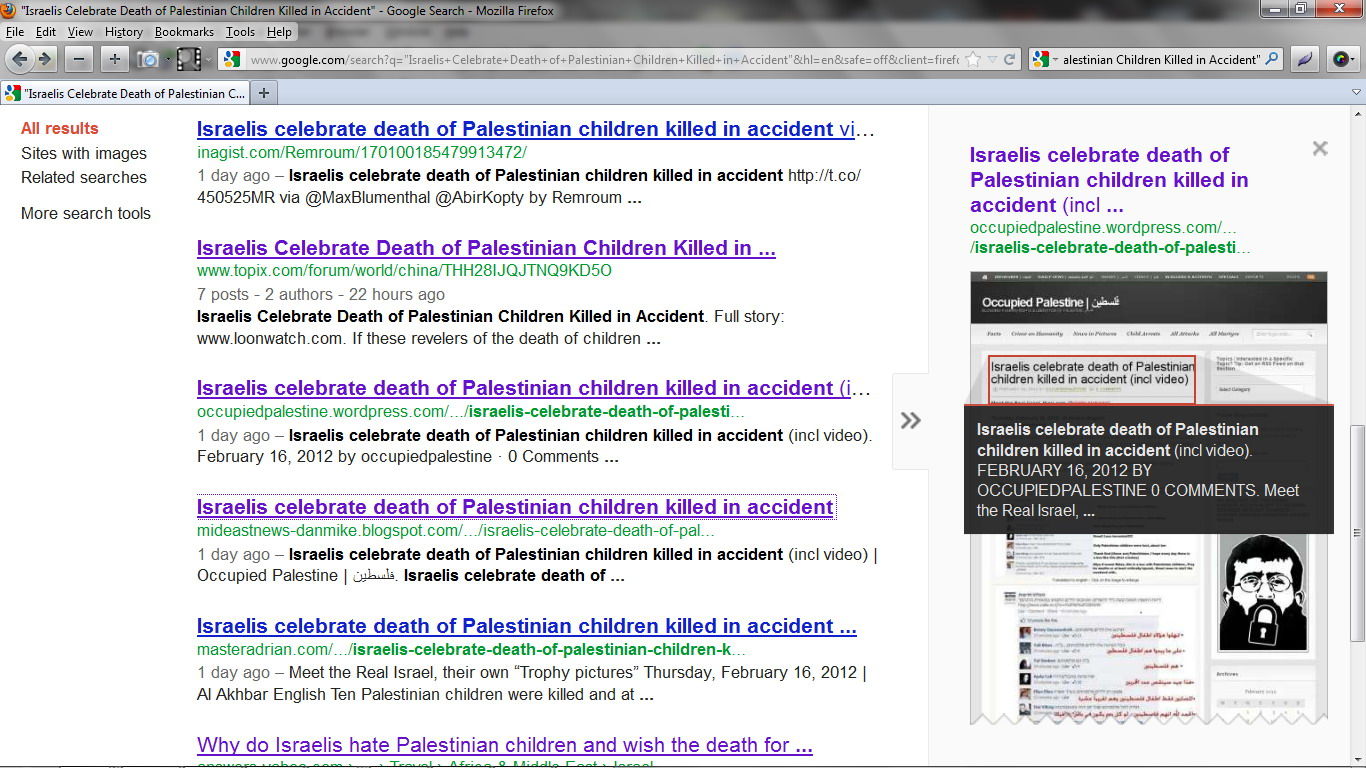Image resolution: width=1366 pixels, height=768 pixels.
Task: Reload the page with the refresh icon
Action: tap(1010, 59)
